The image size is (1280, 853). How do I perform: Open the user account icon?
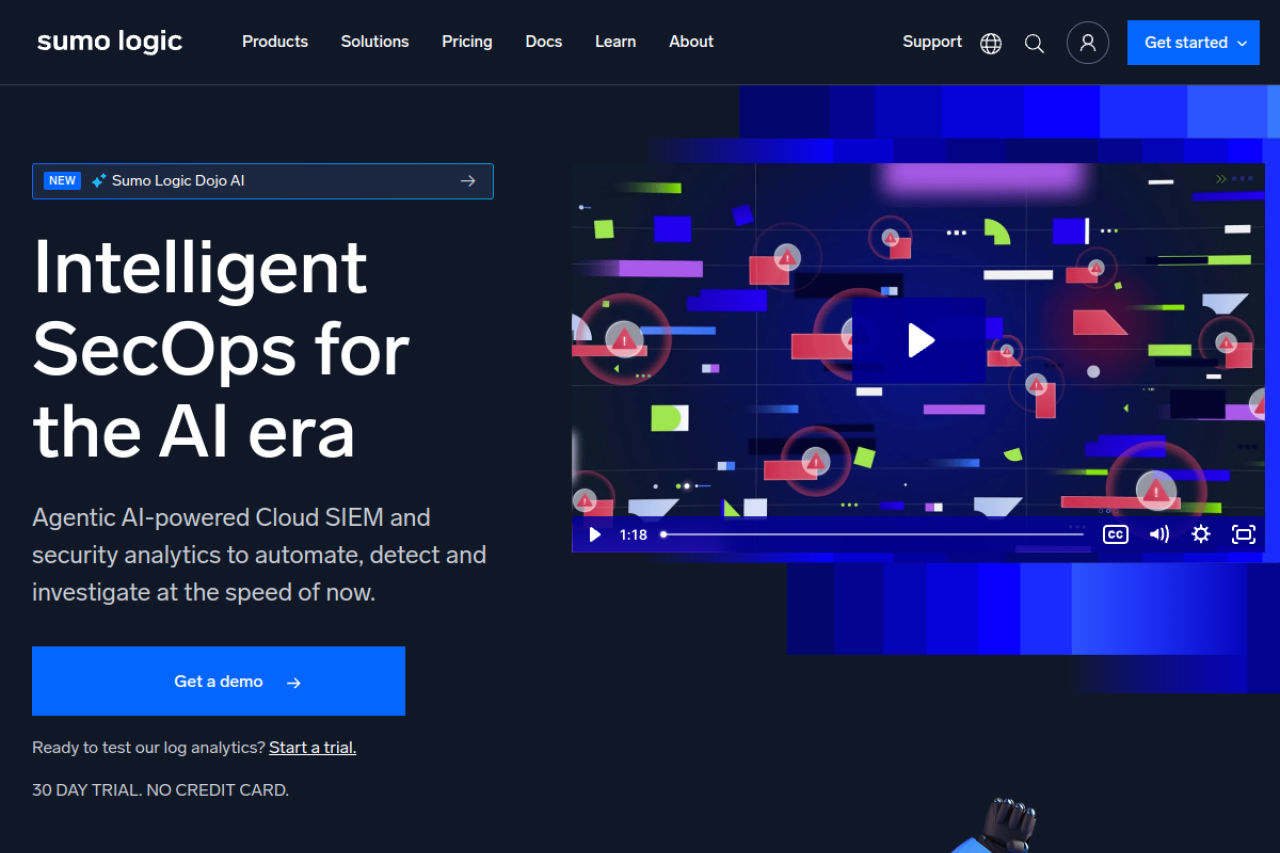point(1087,43)
